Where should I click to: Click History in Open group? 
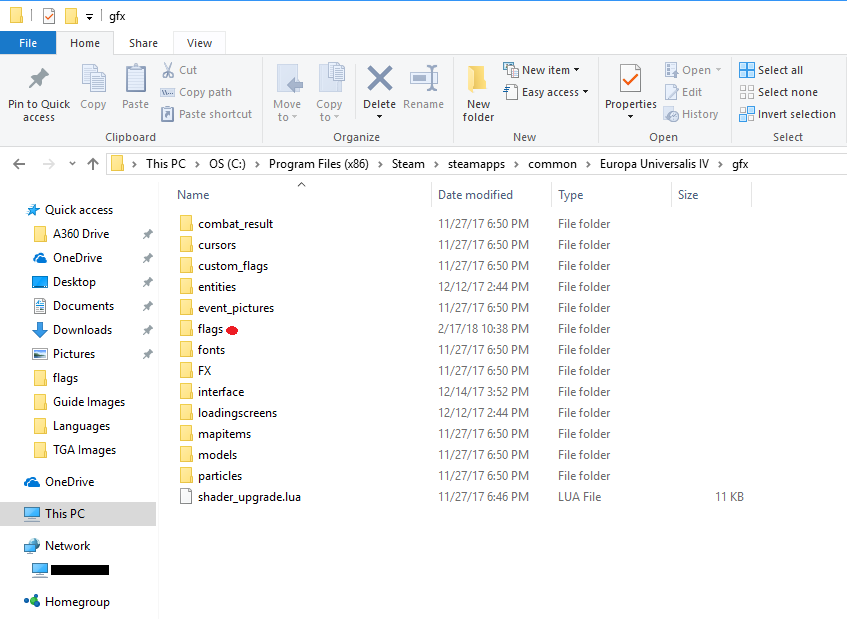click(x=691, y=114)
